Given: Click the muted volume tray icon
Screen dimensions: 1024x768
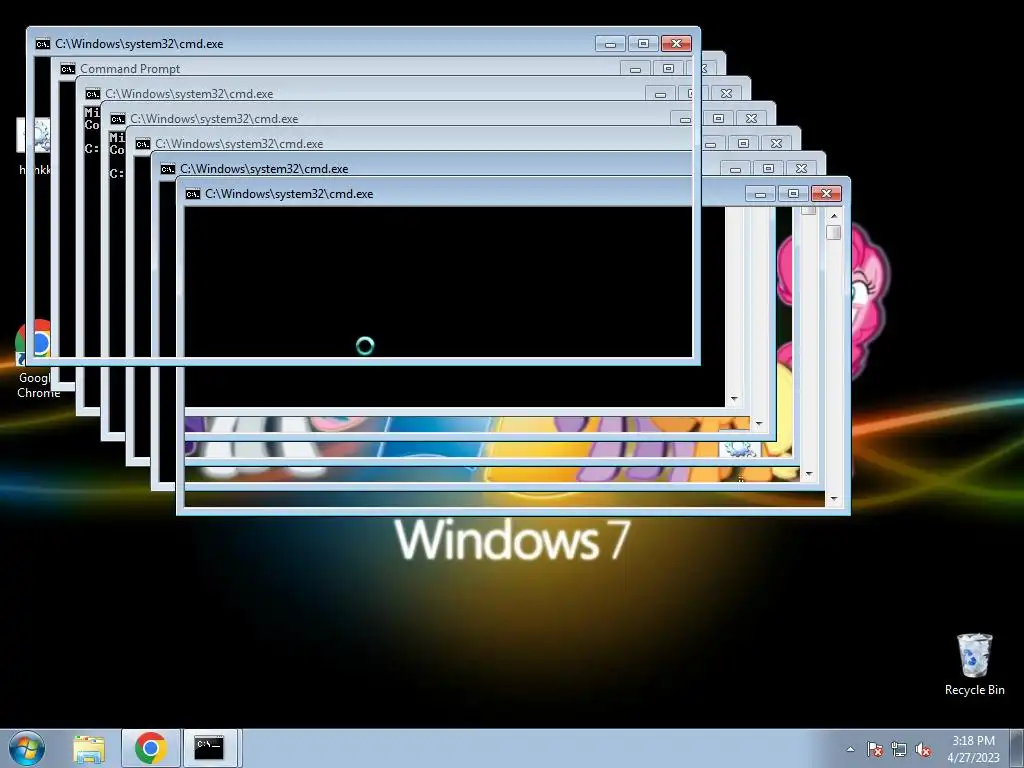Looking at the screenshot, I should (923, 749).
